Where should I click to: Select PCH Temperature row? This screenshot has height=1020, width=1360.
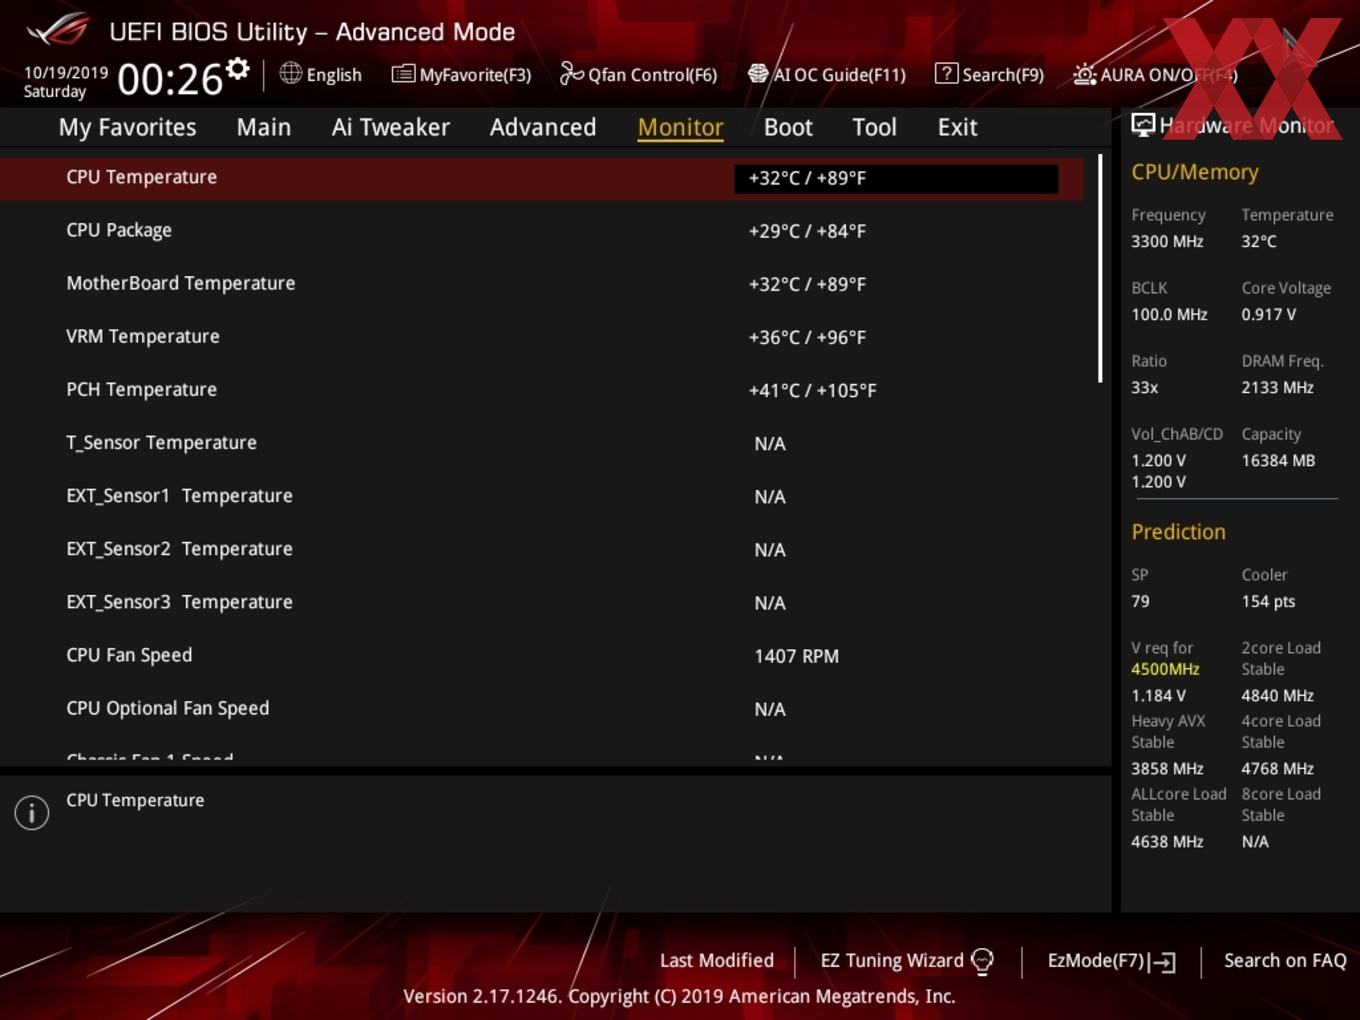point(541,389)
